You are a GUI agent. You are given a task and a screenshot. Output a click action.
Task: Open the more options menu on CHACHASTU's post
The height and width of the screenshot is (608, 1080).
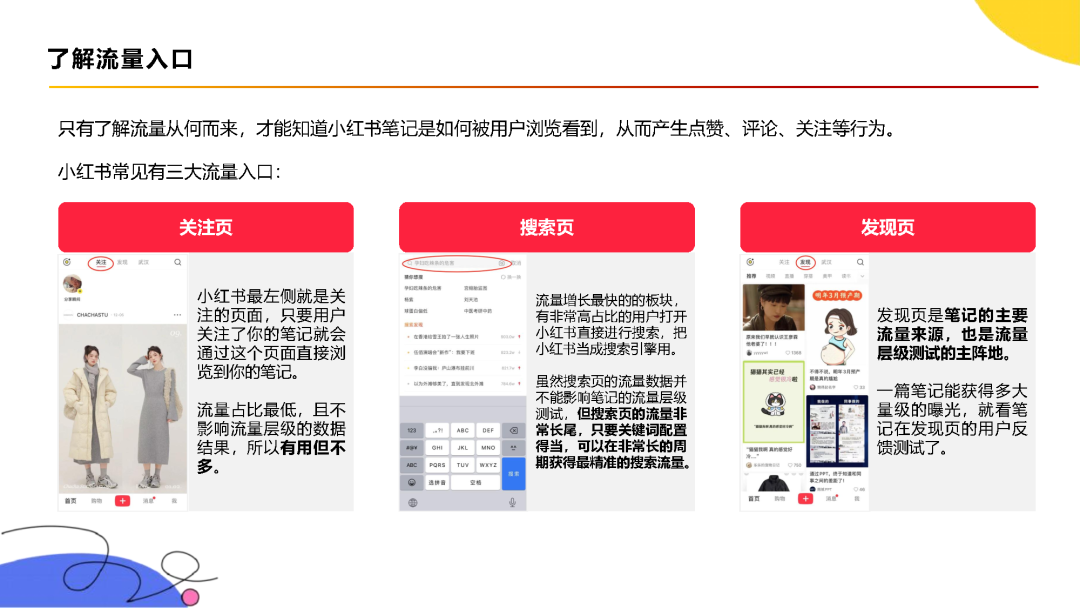(x=176, y=314)
